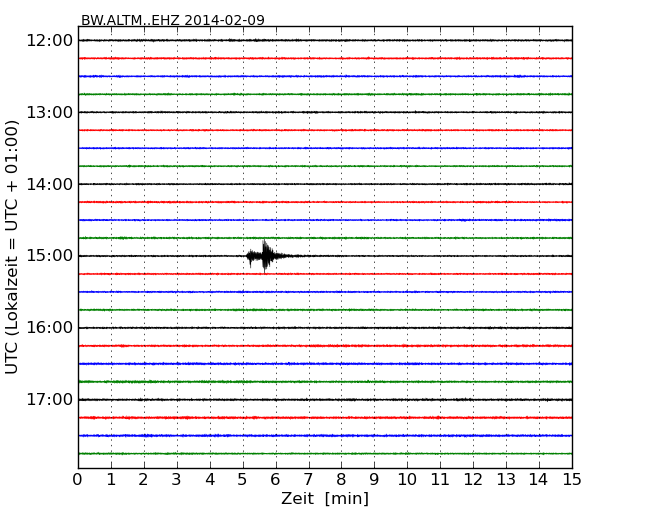Click x-axis tick label 13
This screenshot has height=520, width=650.
tap(506, 479)
